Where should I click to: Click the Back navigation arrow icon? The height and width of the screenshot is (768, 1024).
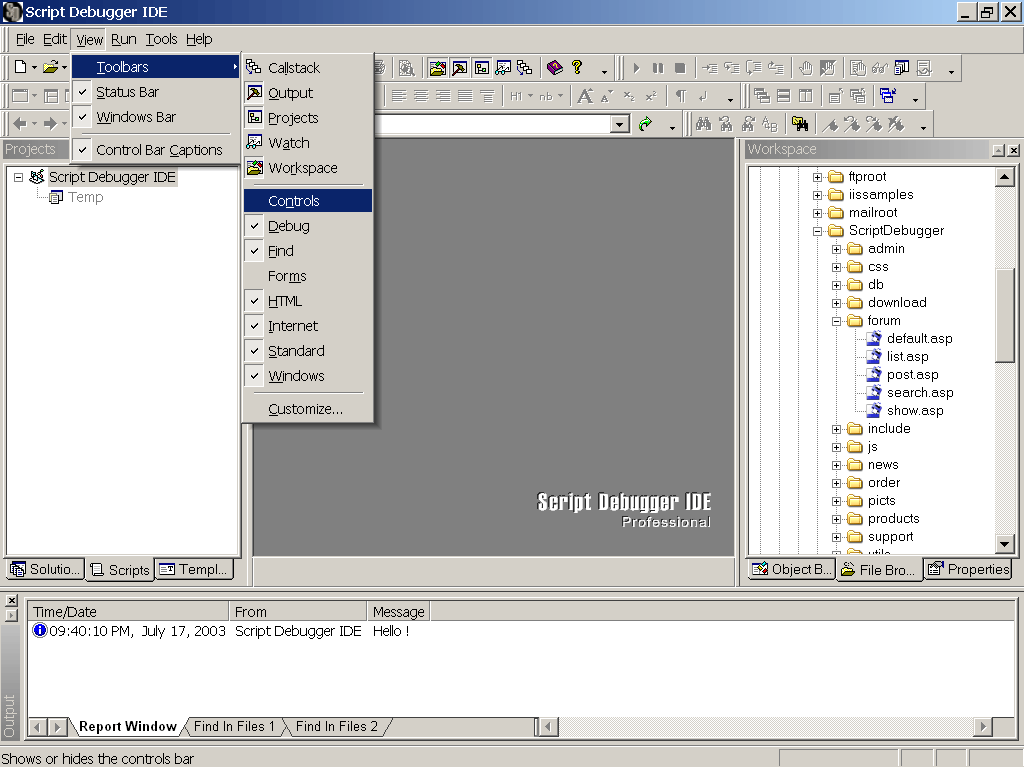(20, 123)
